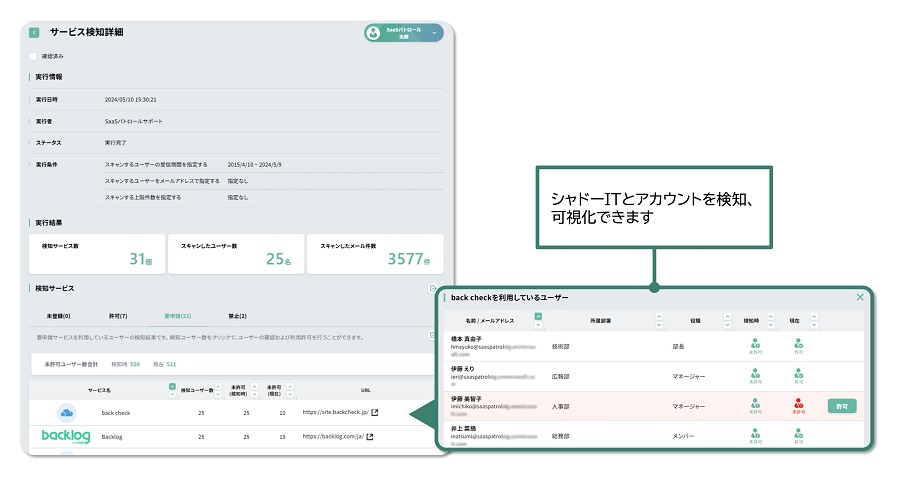Viewport: 900px width, 480px height.
Task: Click the Backlog service logo
Action: [x=66, y=436]
